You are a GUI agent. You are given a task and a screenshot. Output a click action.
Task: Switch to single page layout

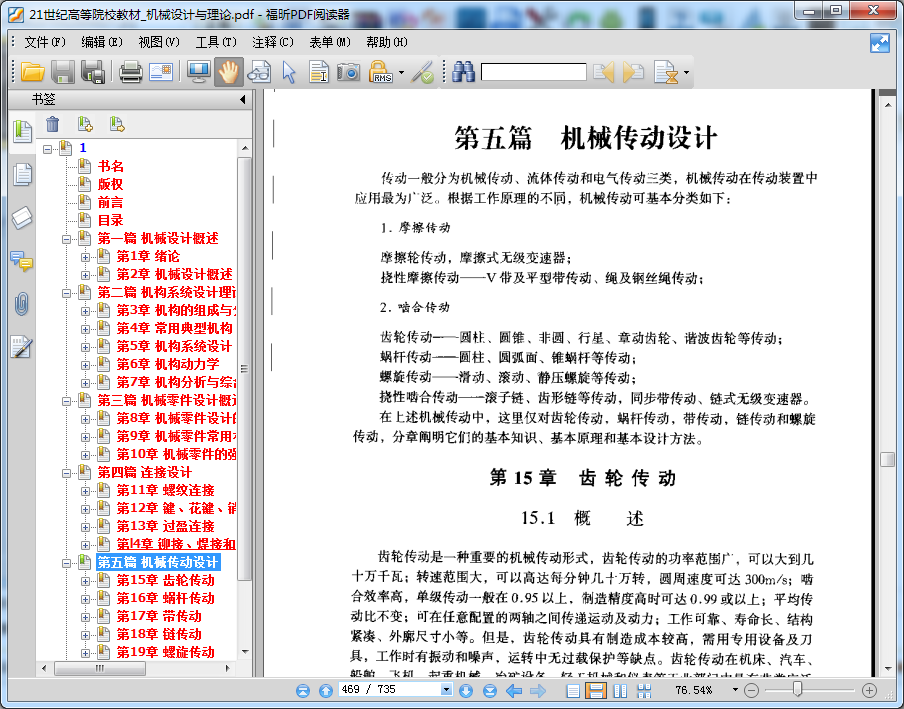point(573,691)
